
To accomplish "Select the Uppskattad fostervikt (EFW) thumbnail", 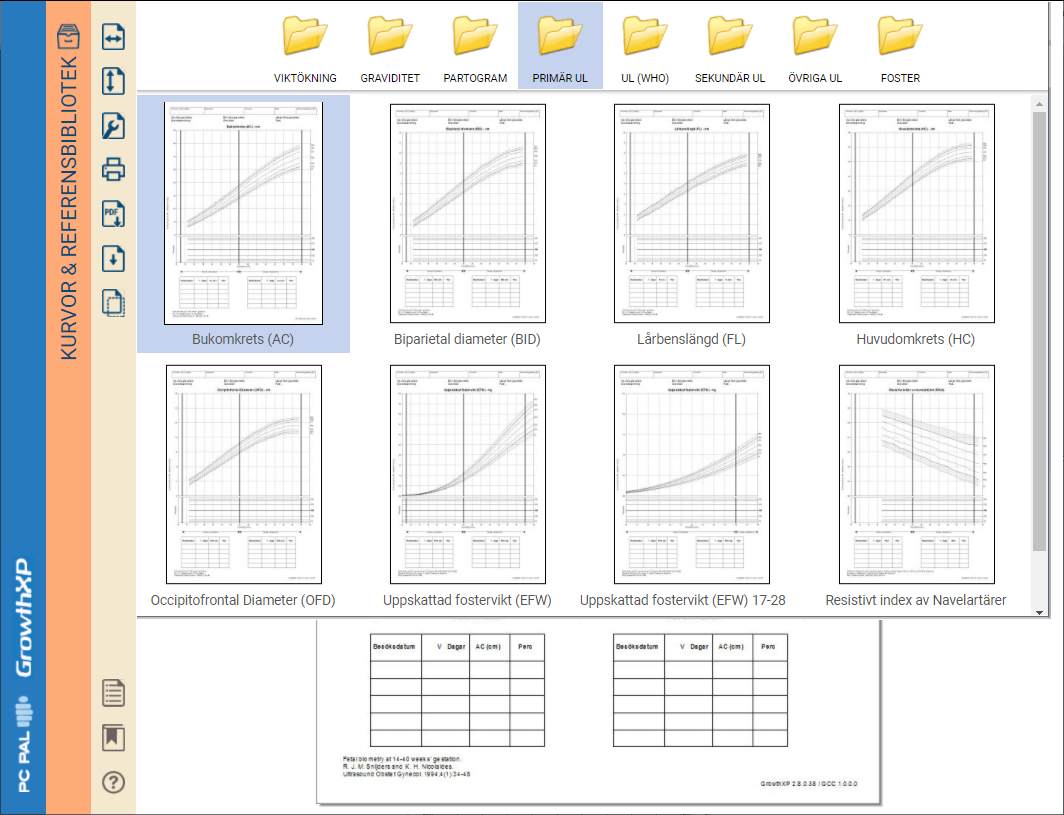I will 468,474.
